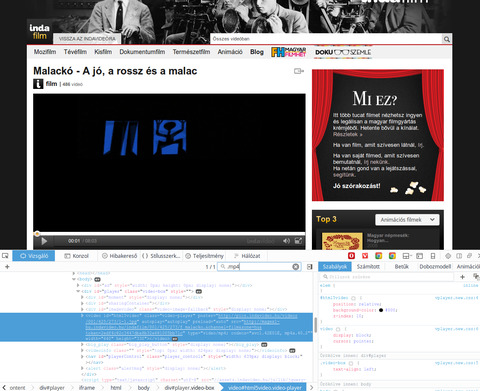Click the add new node plus icon

click(x=7, y=267)
